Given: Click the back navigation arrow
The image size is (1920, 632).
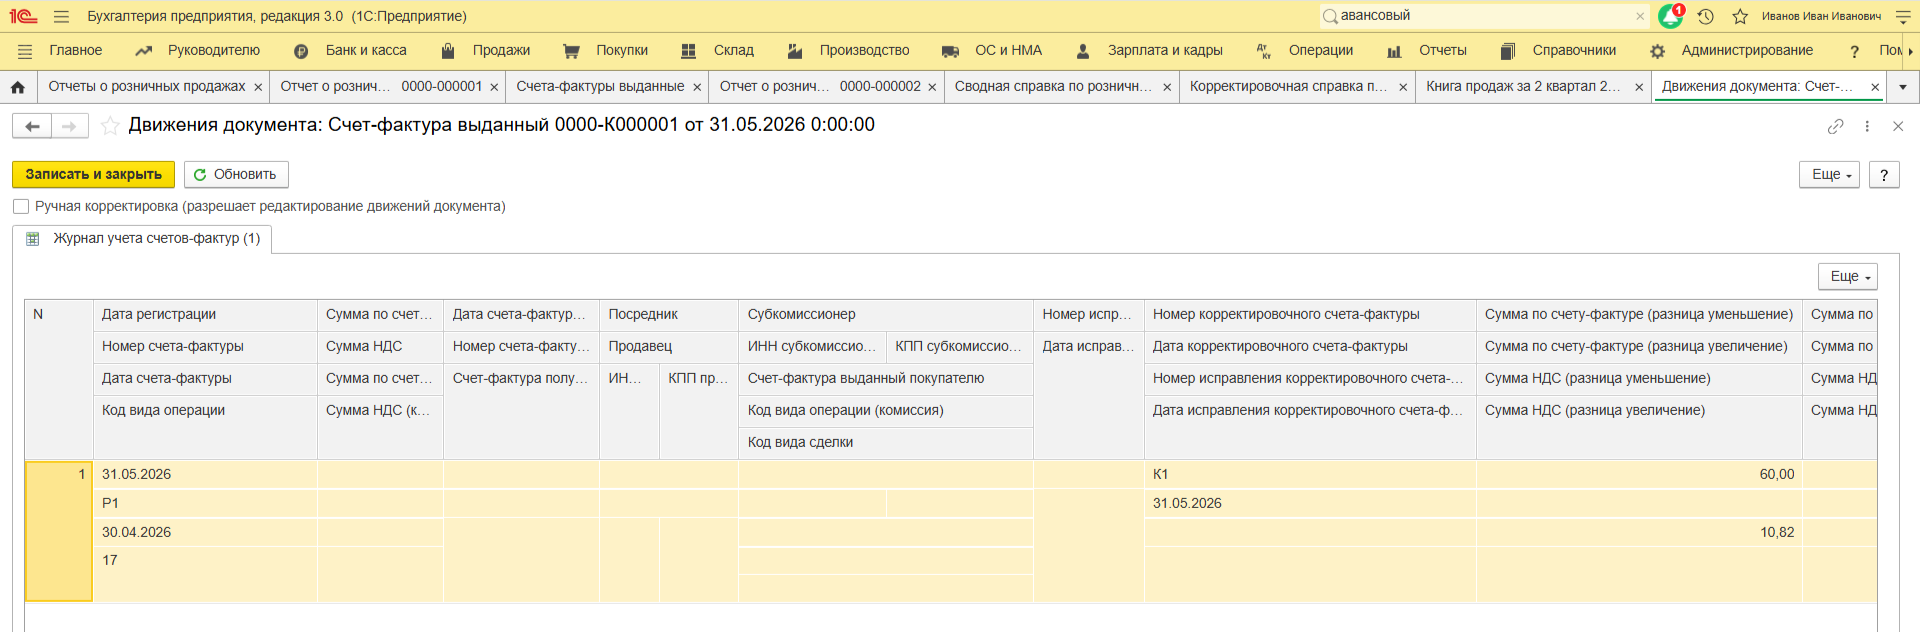Looking at the screenshot, I should 32,126.
